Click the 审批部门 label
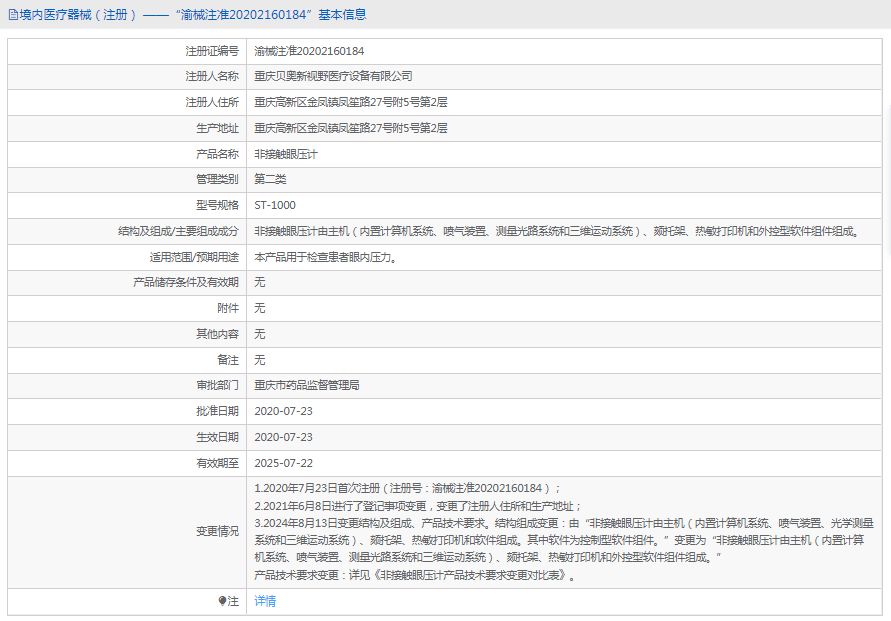Image resolution: width=891 pixels, height=621 pixels. [218, 385]
